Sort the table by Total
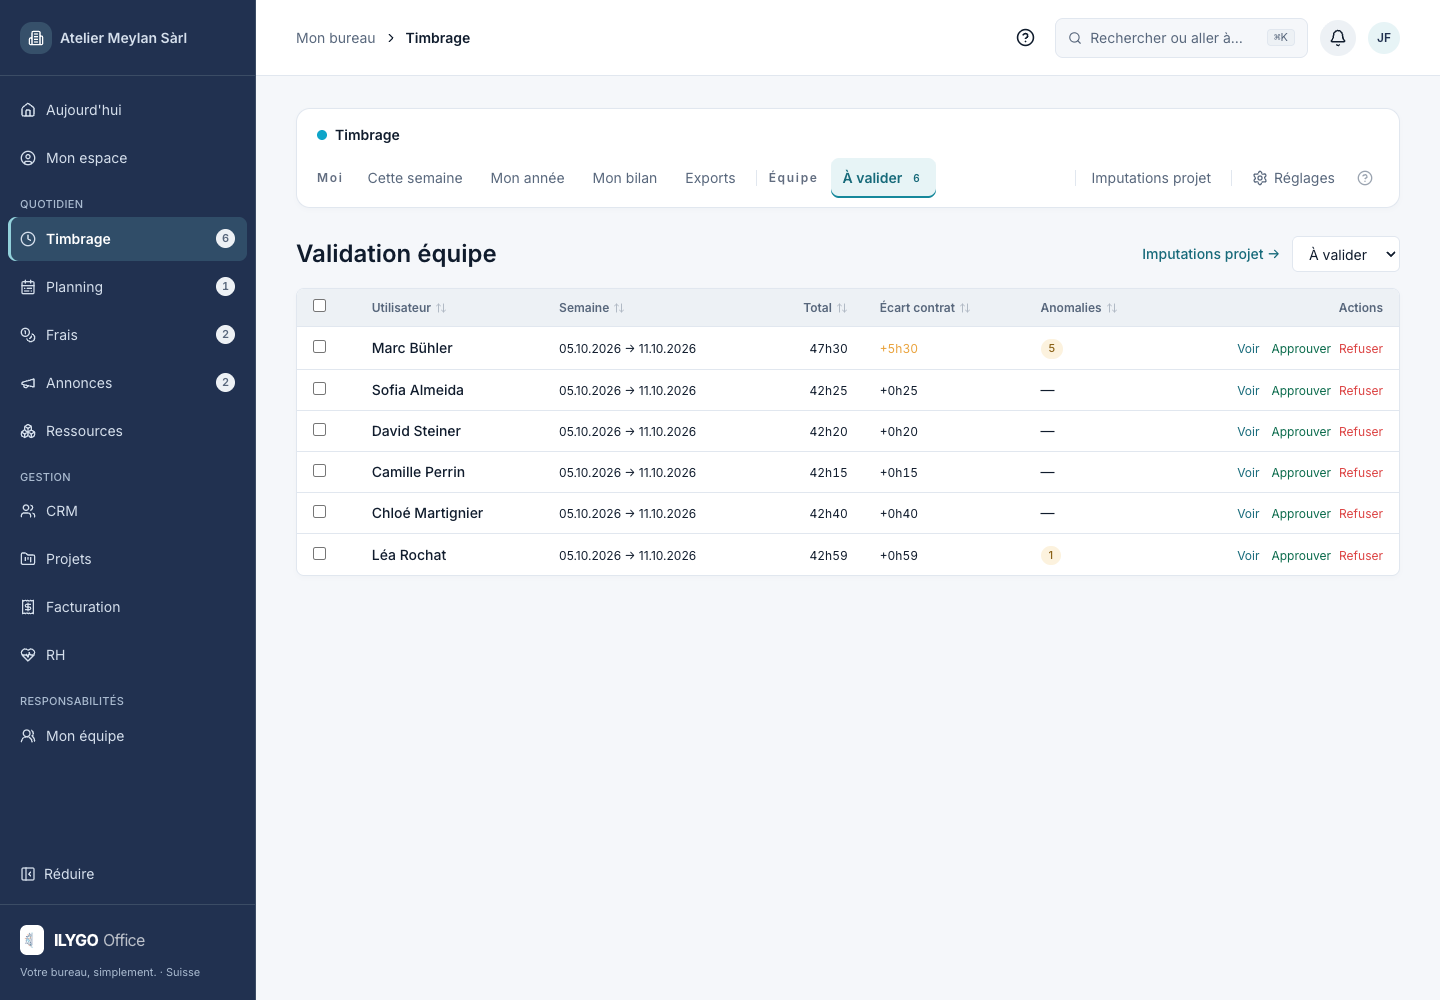The width and height of the screenshot is (1440, 1000). click(825, 308)
